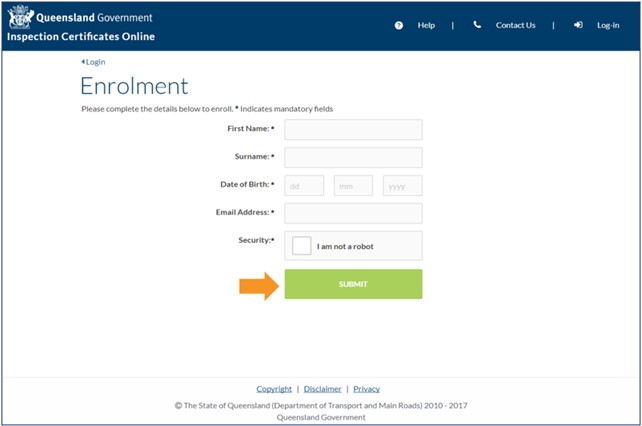Viewport: 642px width, 426px height.
Task: Open the Copyright footer link
Action: (x=274, y=389)
